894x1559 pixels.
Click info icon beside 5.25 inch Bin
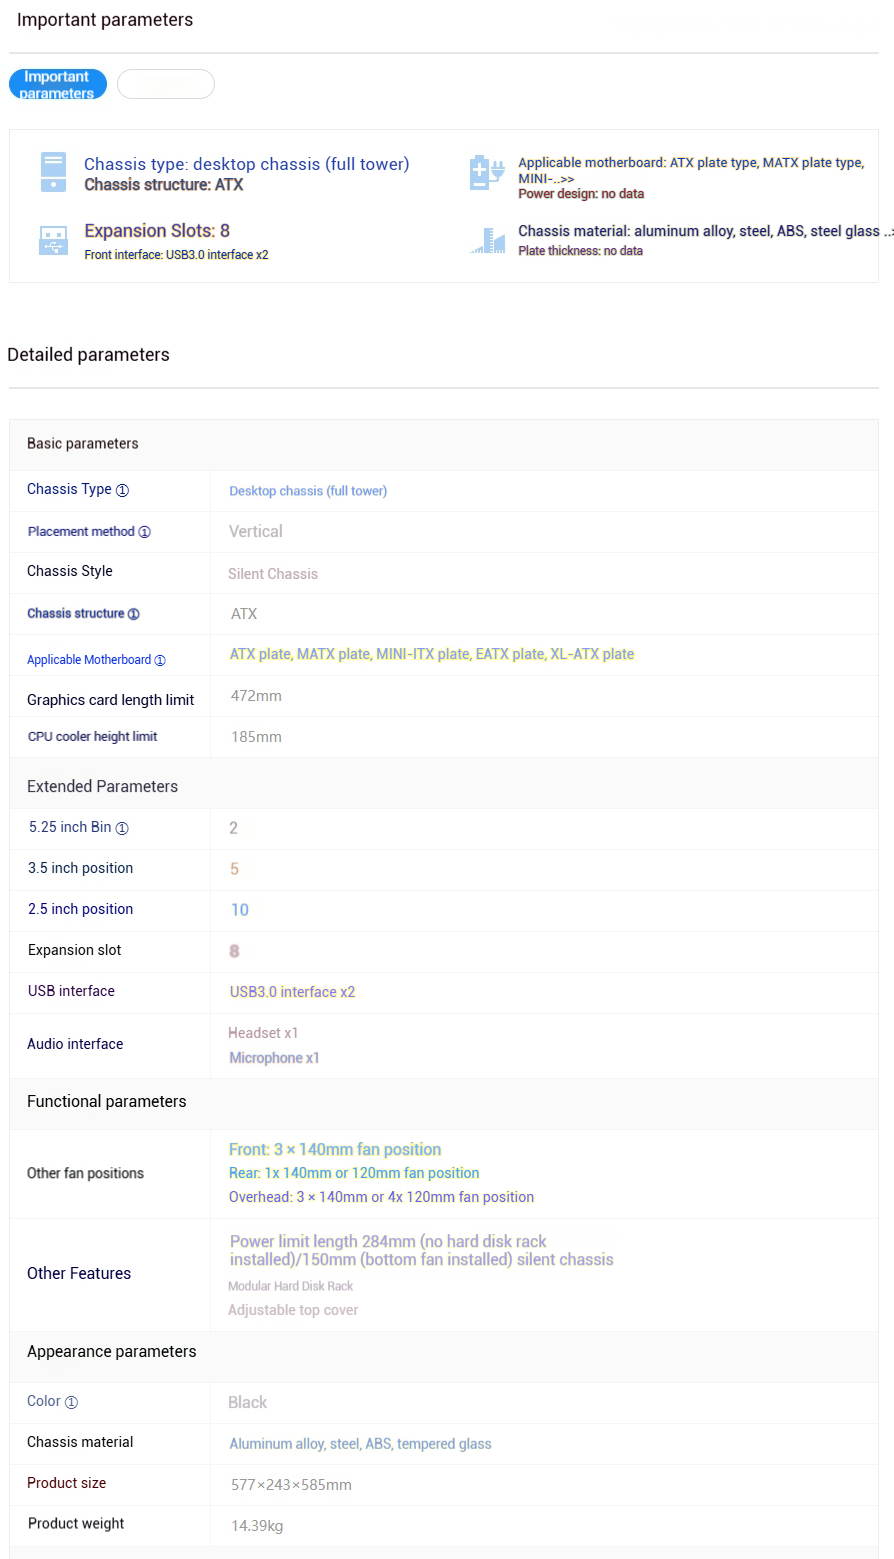coord(122,828)
